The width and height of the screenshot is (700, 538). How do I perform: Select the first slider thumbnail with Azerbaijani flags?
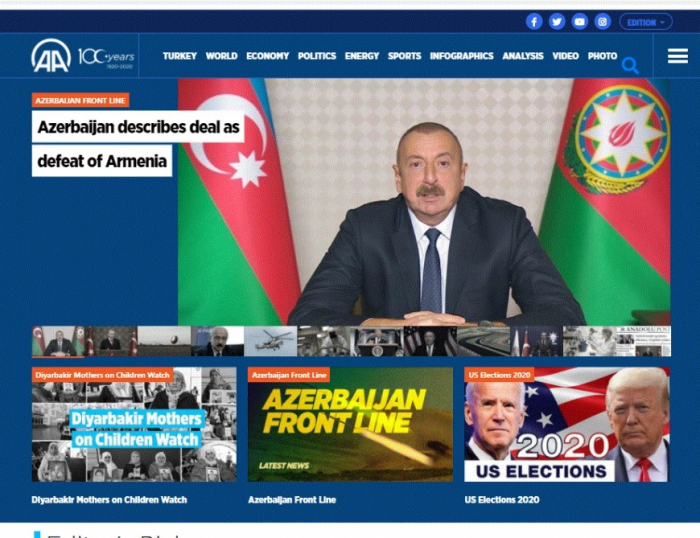pyautogui.click(x=58, y=342)
